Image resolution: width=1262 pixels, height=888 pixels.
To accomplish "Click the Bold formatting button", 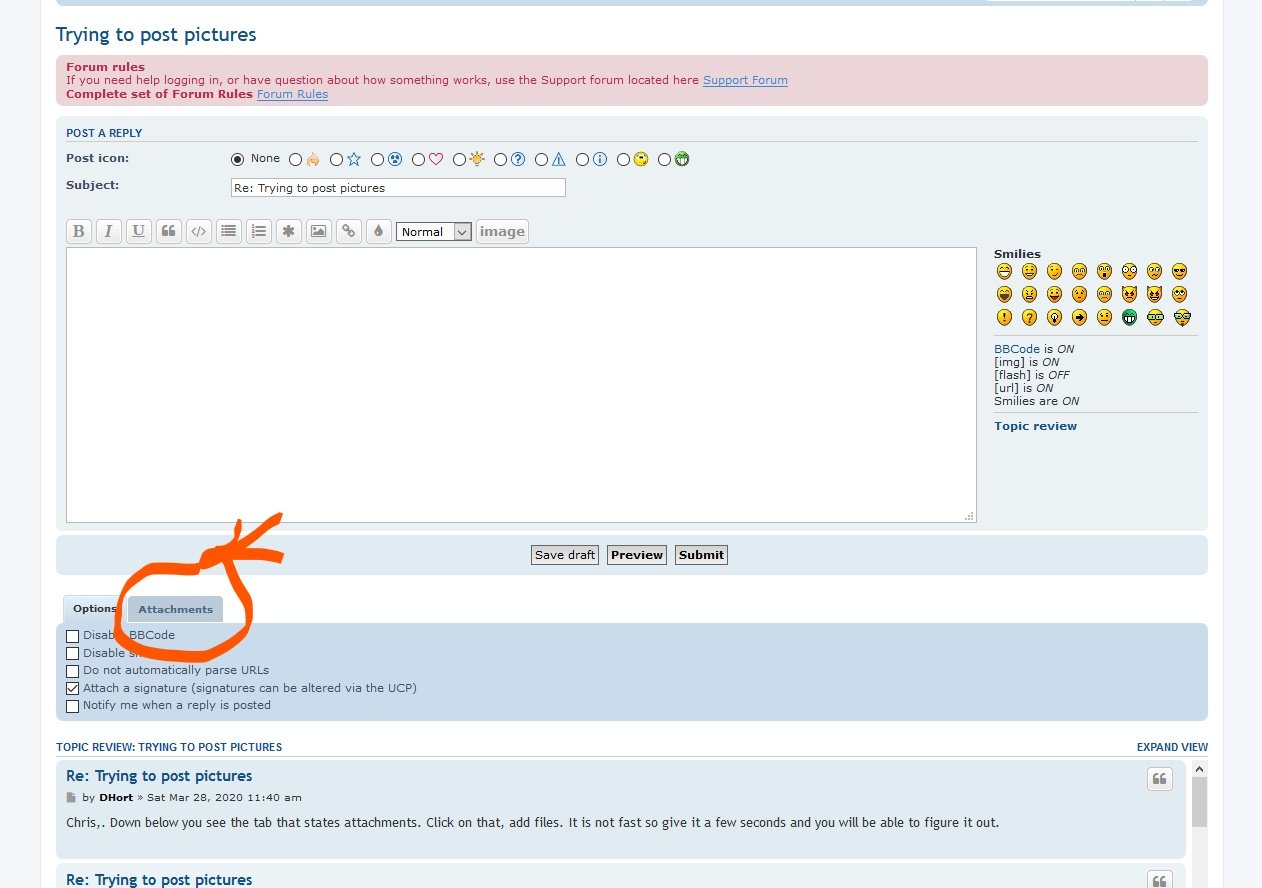I will point(79,231).
